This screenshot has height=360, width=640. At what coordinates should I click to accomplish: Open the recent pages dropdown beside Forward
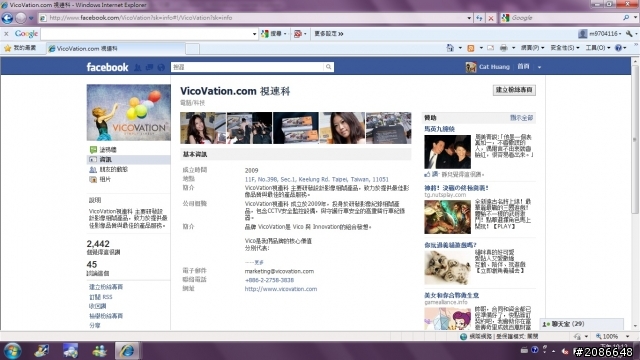[x=31, y=18]
